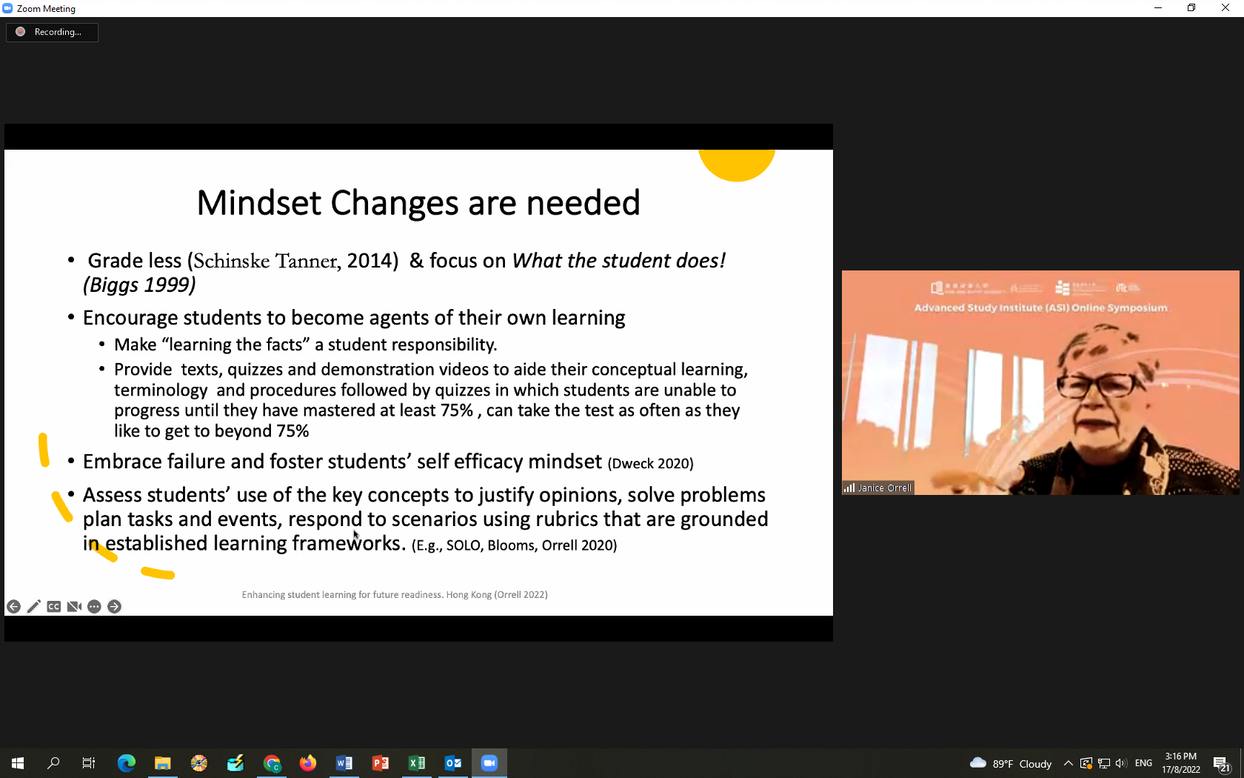1244x778 pixels.
Task: Show hidden system tray icons
Action: pos(1068,763)
